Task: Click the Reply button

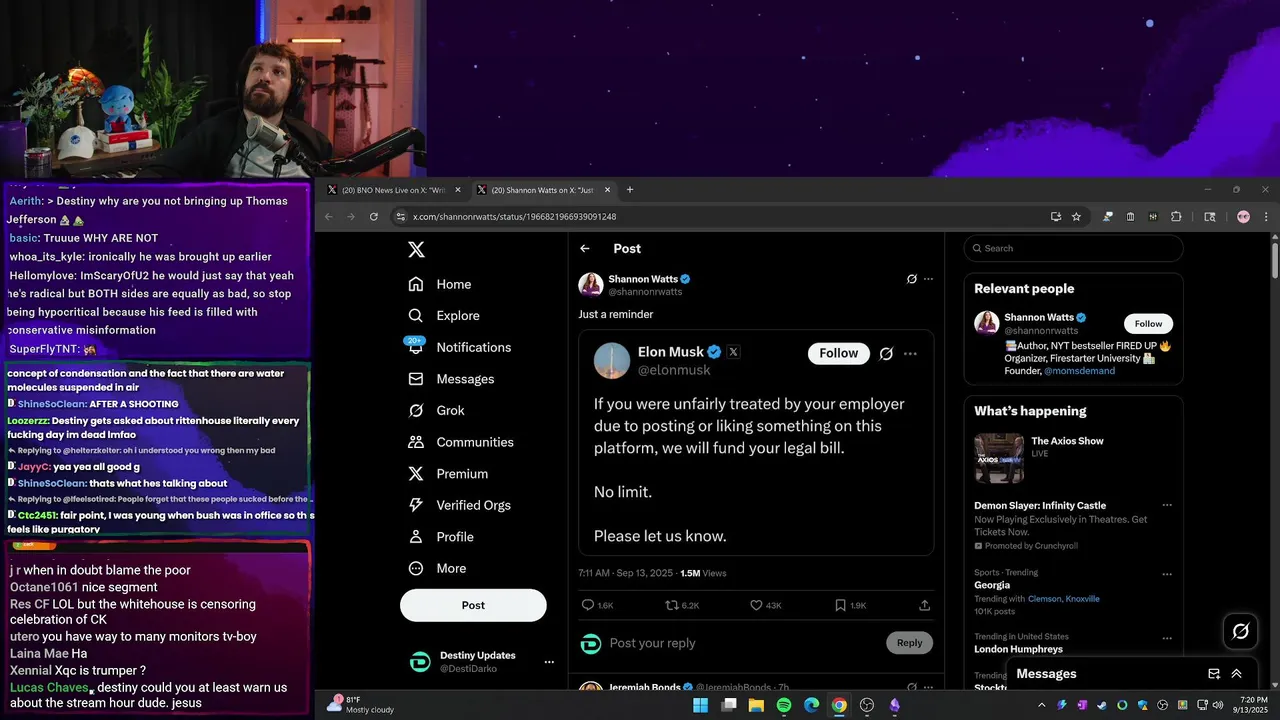Action: tap(909, 643)
